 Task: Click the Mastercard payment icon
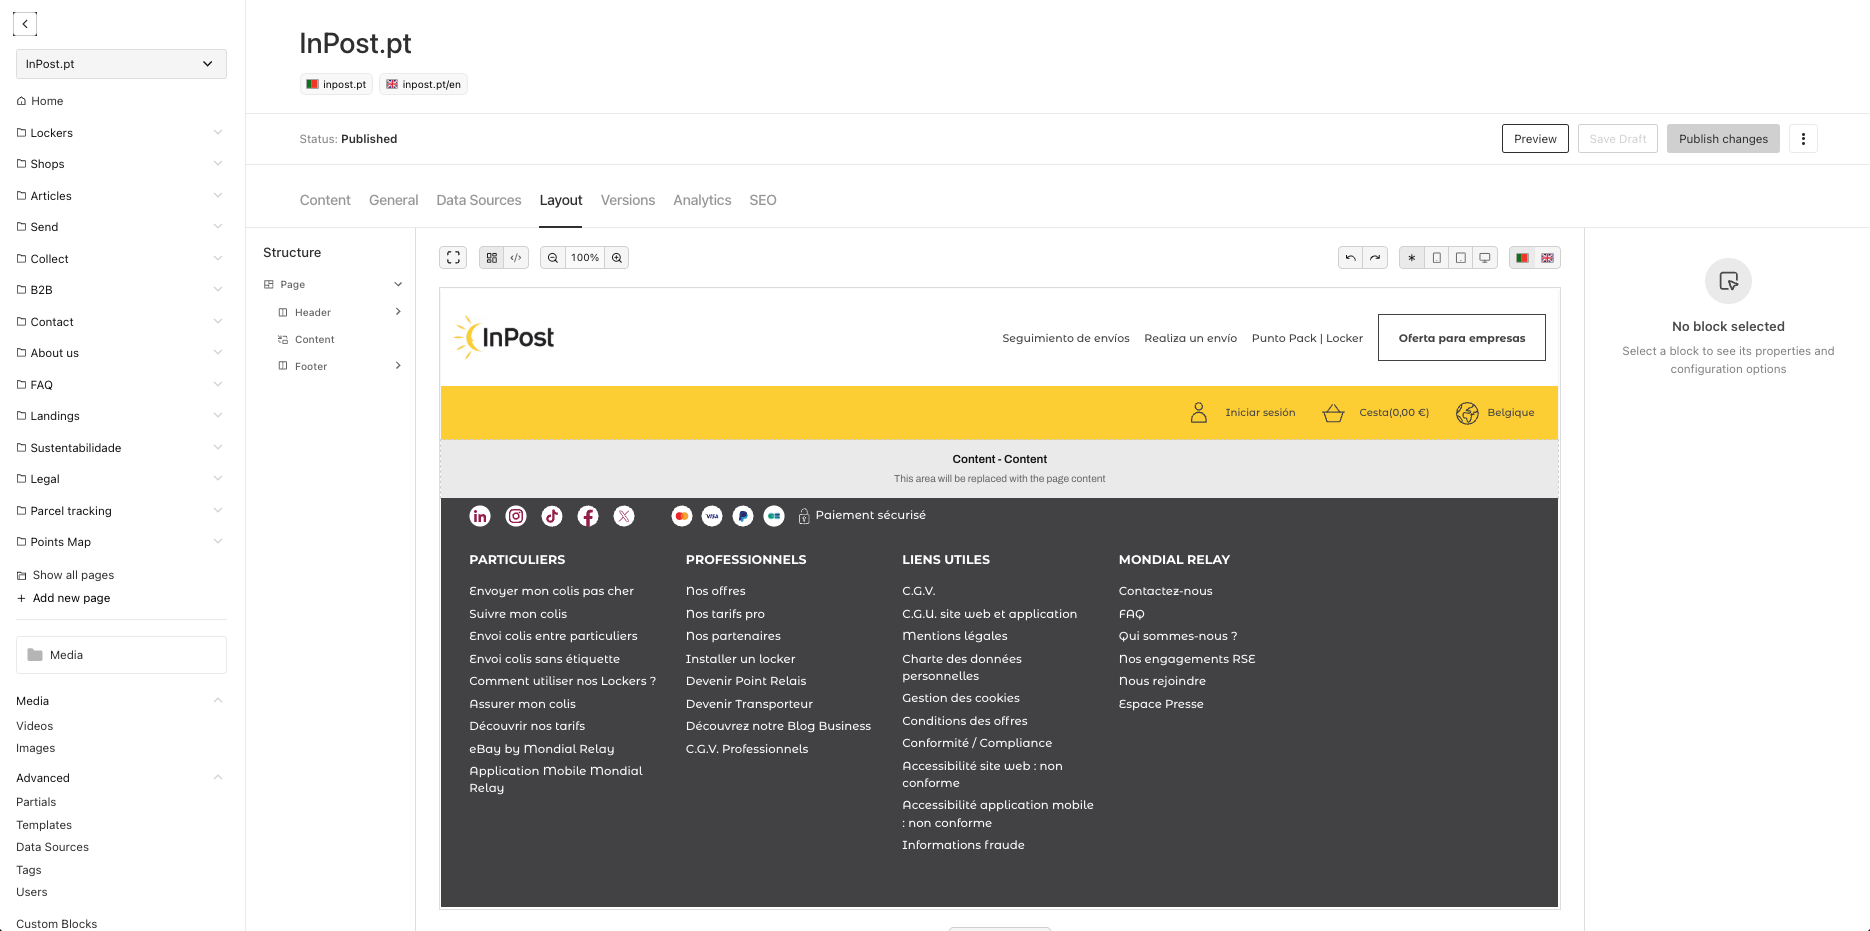pyautogui.click(x=682, y=516)
